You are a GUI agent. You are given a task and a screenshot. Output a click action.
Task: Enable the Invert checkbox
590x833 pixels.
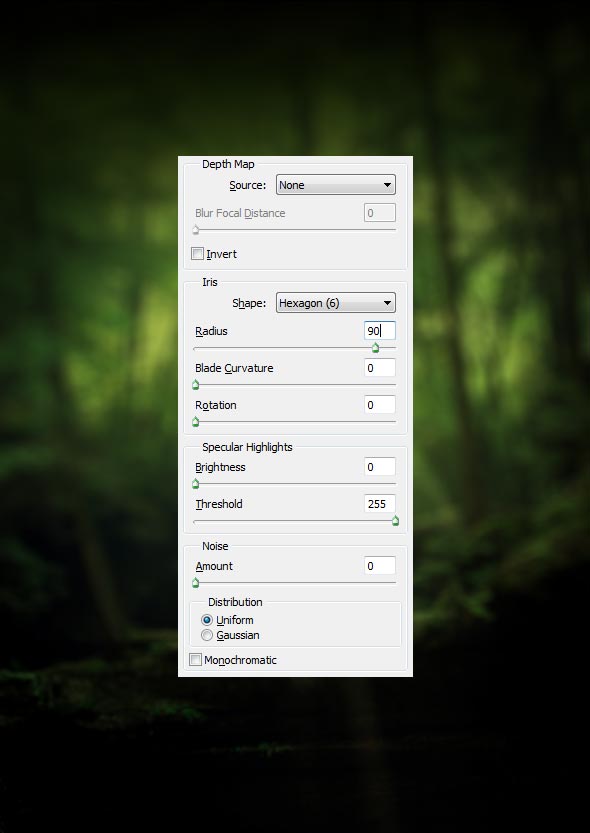[198, 254]
